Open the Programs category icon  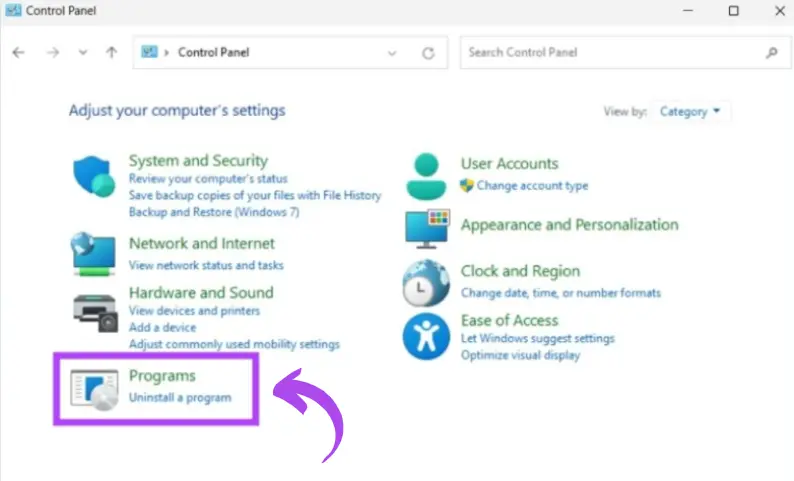(x=95, y=389)
